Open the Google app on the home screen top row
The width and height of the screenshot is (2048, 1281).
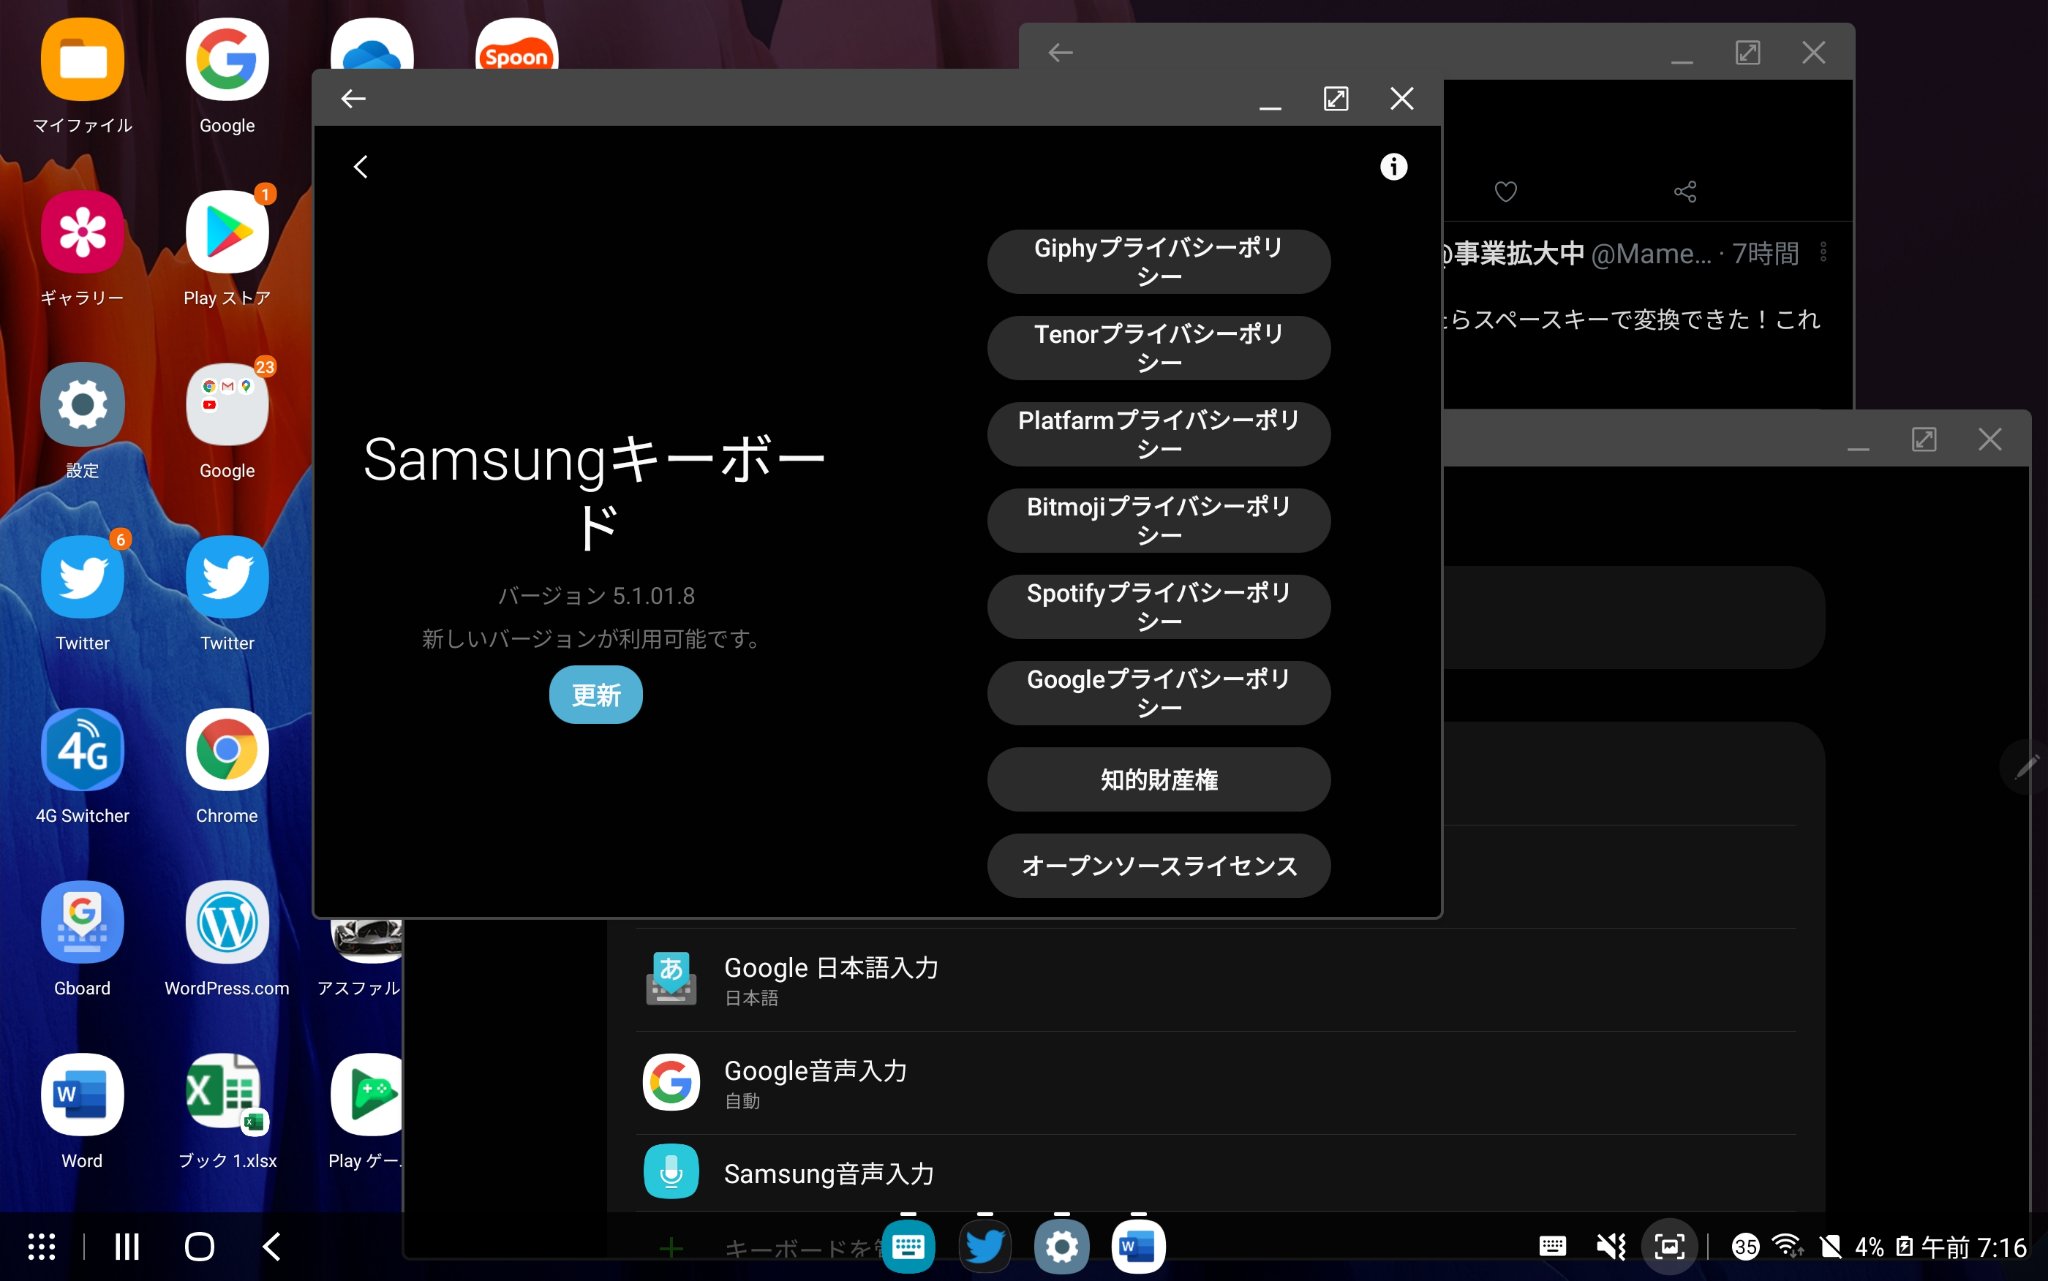coord(227,60)
